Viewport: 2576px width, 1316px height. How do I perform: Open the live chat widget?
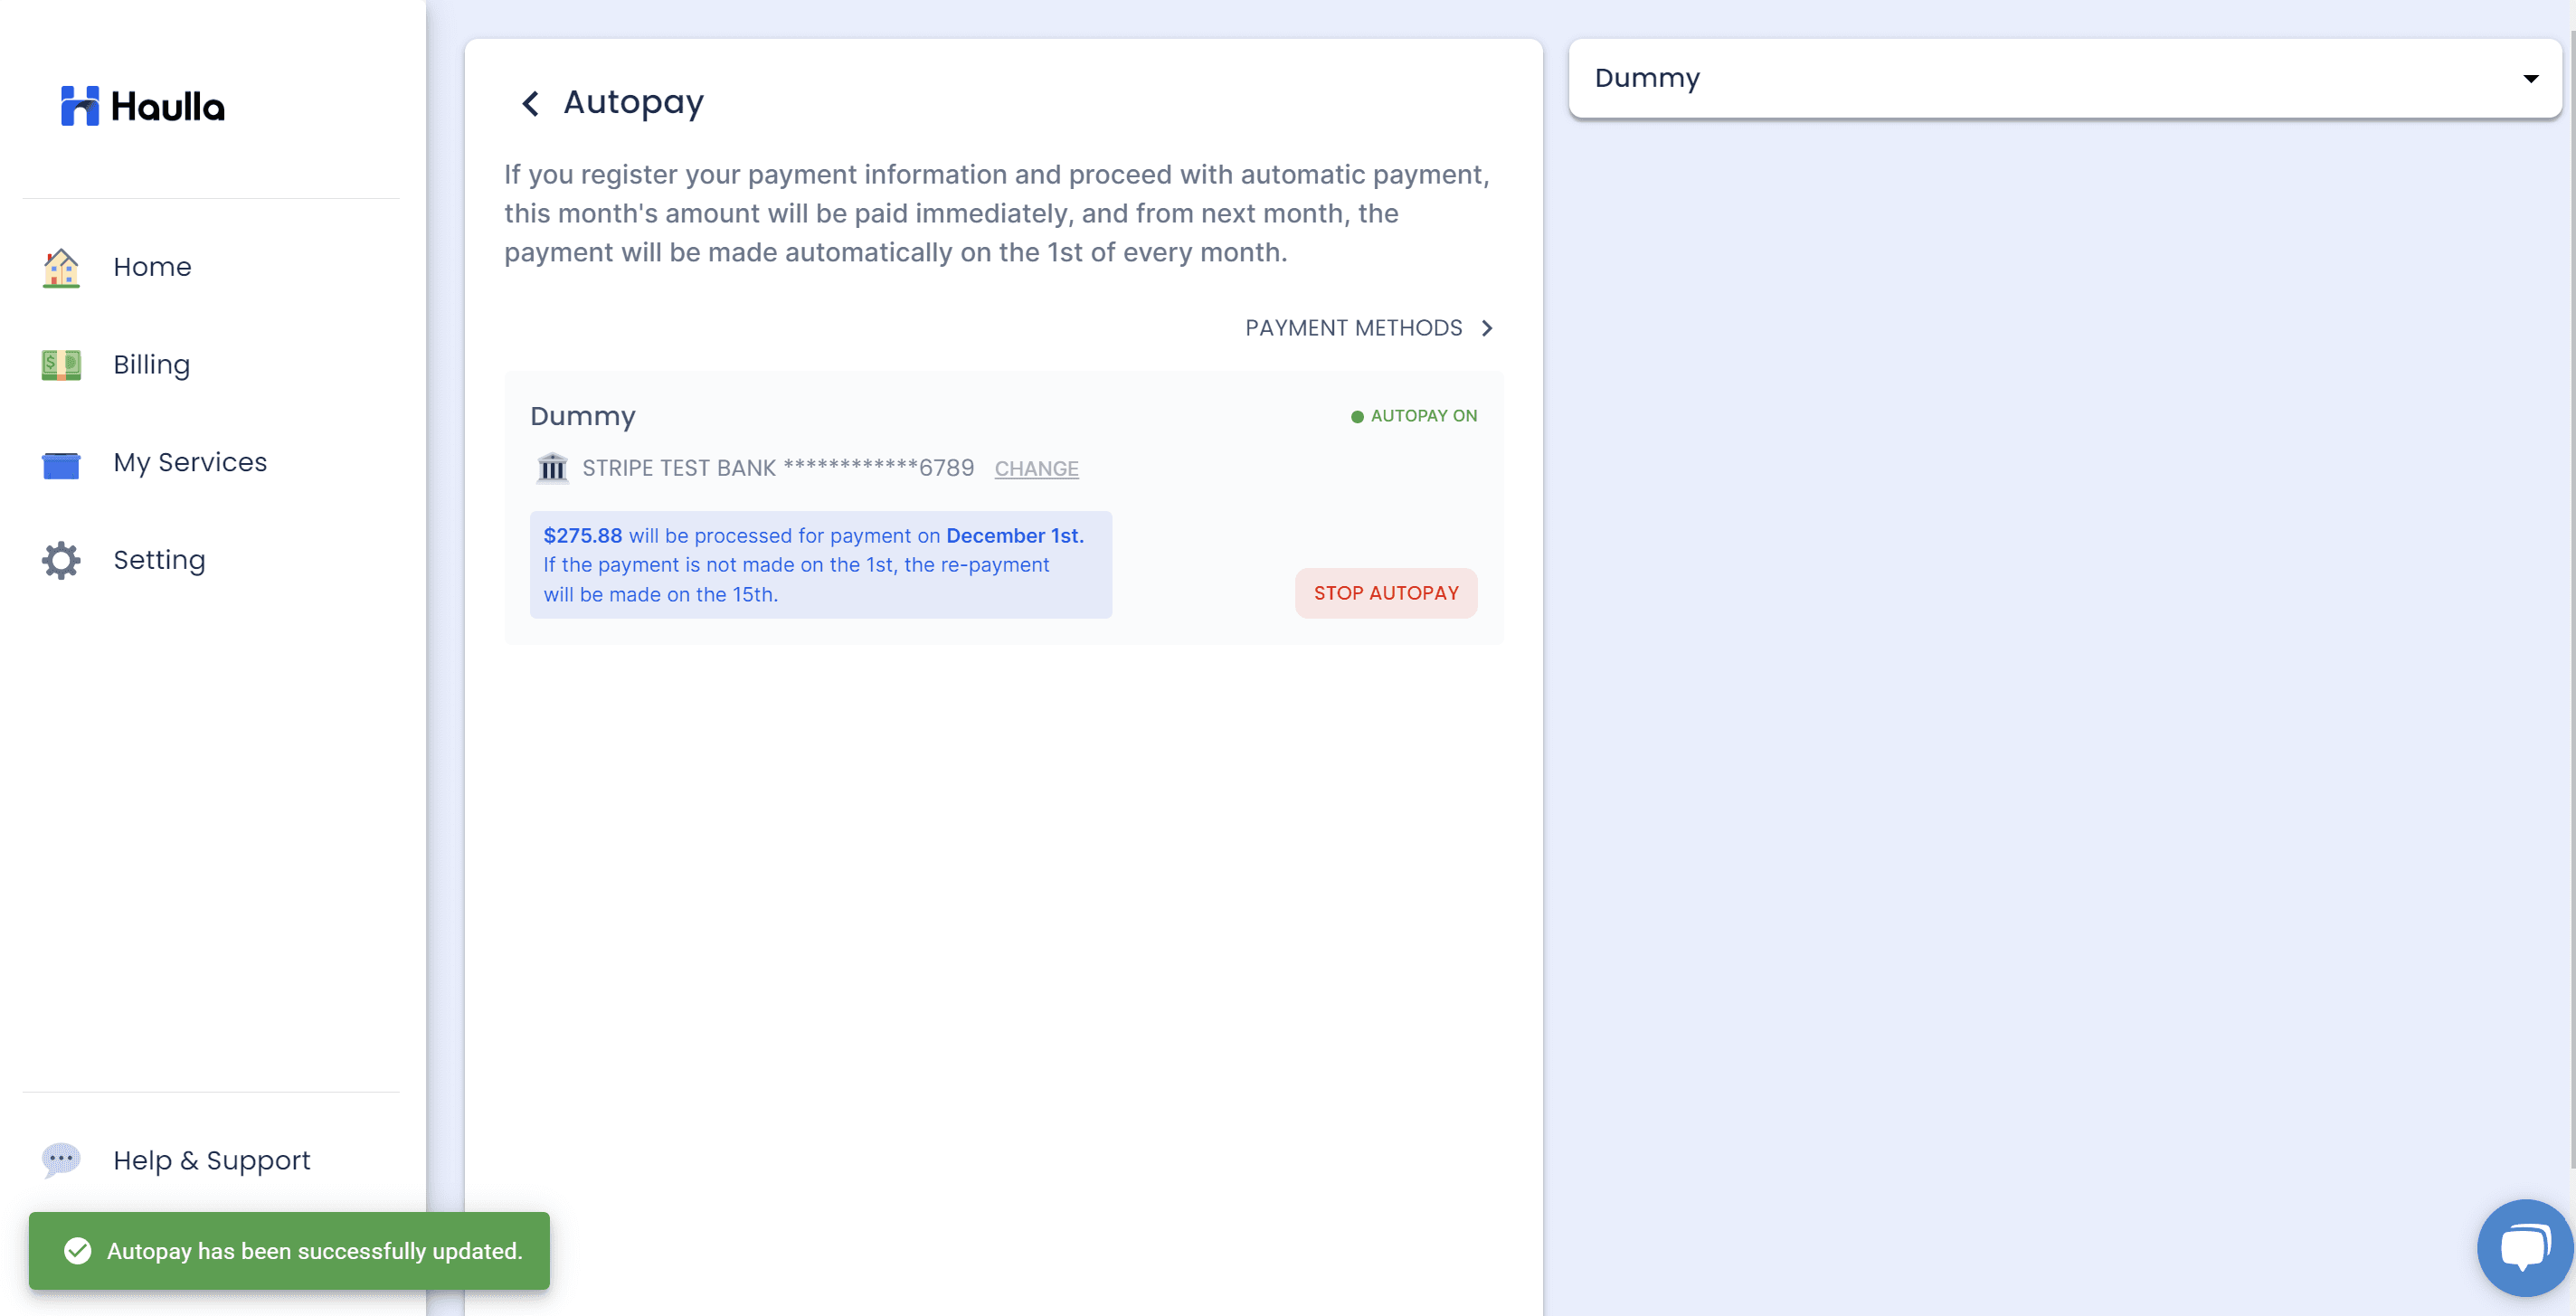click(x=2523, y=1247)
